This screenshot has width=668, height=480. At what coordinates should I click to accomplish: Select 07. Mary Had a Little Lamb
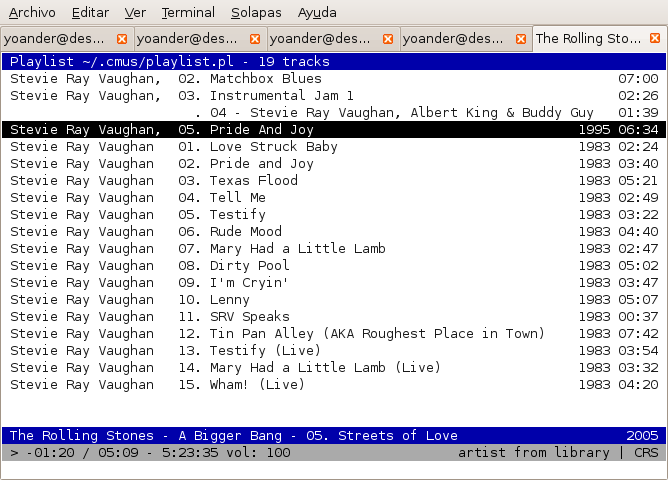click(334, 249)
